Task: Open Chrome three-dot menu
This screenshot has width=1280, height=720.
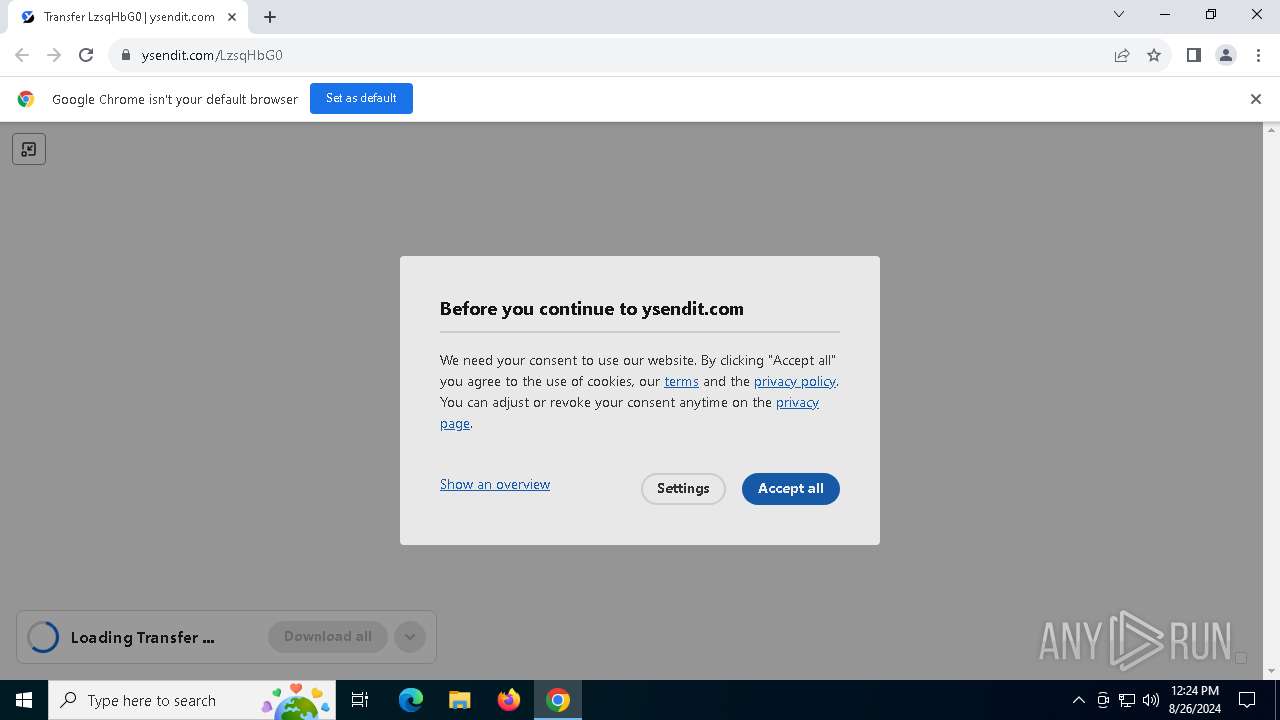Action: tap(1257, 55)
